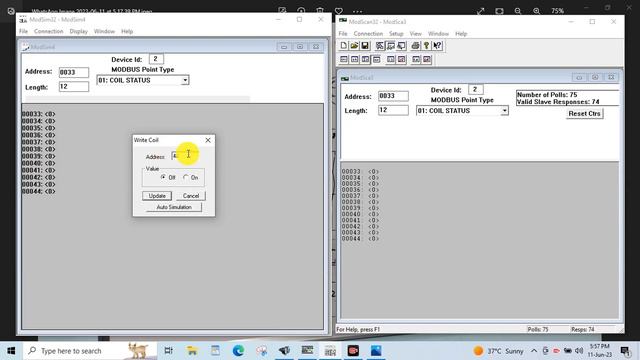Screen dimensions: 640x360
Task: Select the Off radio button in Write Coil
Action: (164, 177)
